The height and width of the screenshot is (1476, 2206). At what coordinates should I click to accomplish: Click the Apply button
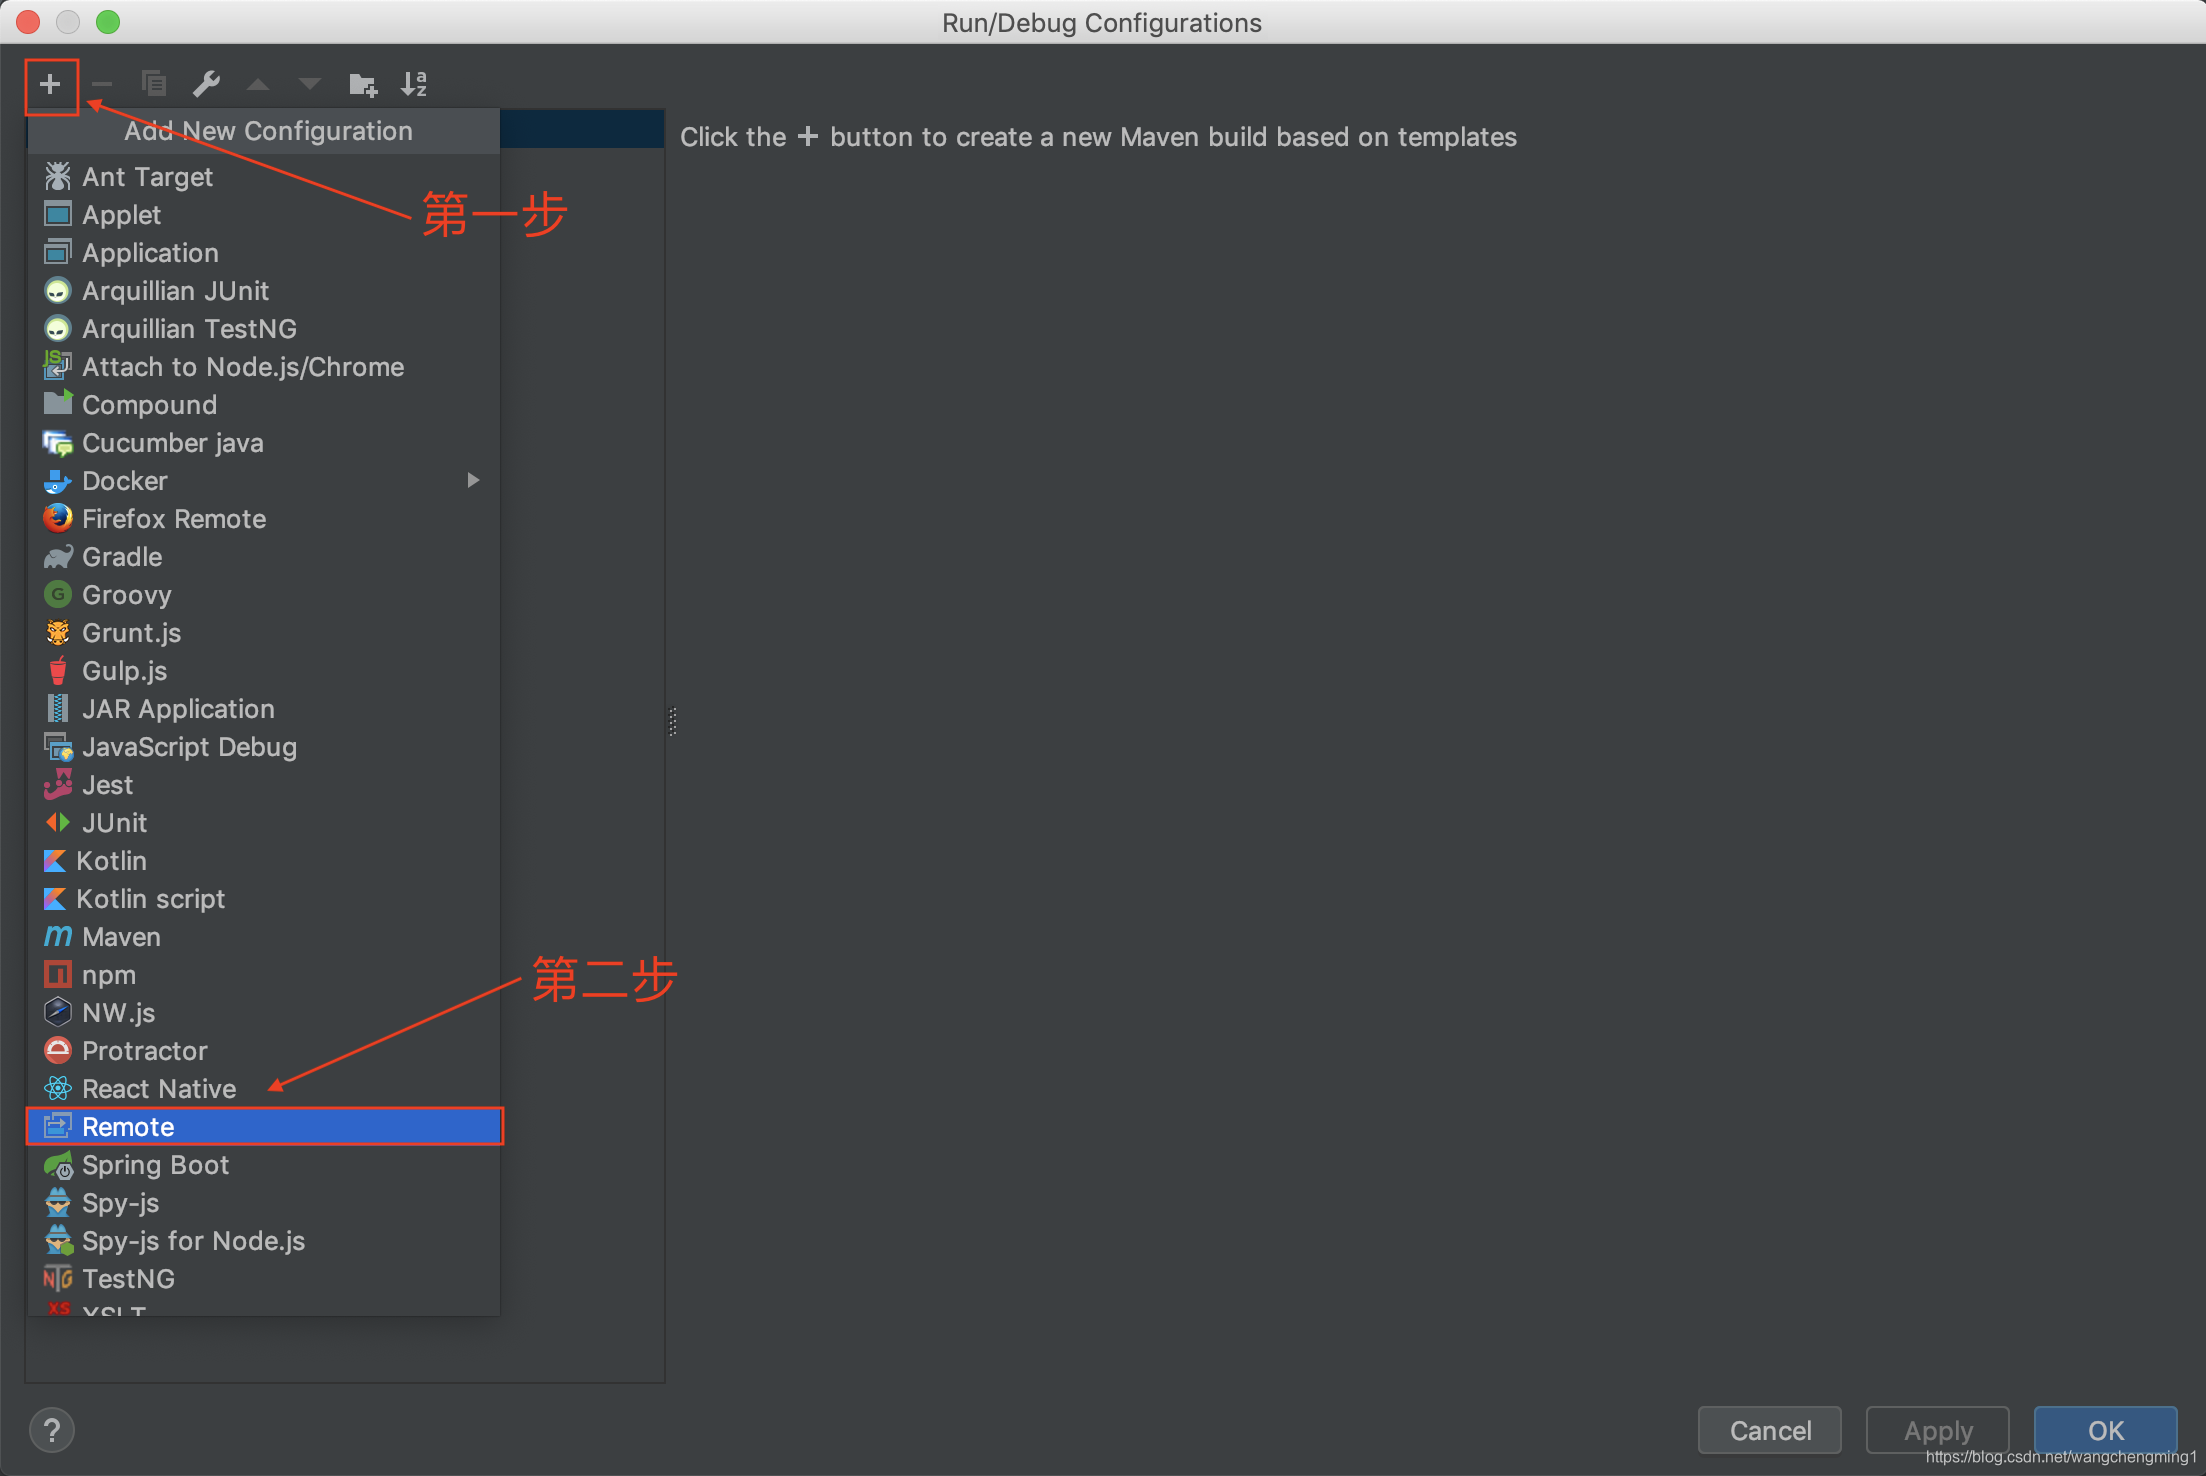[x=1937, y=1430]
